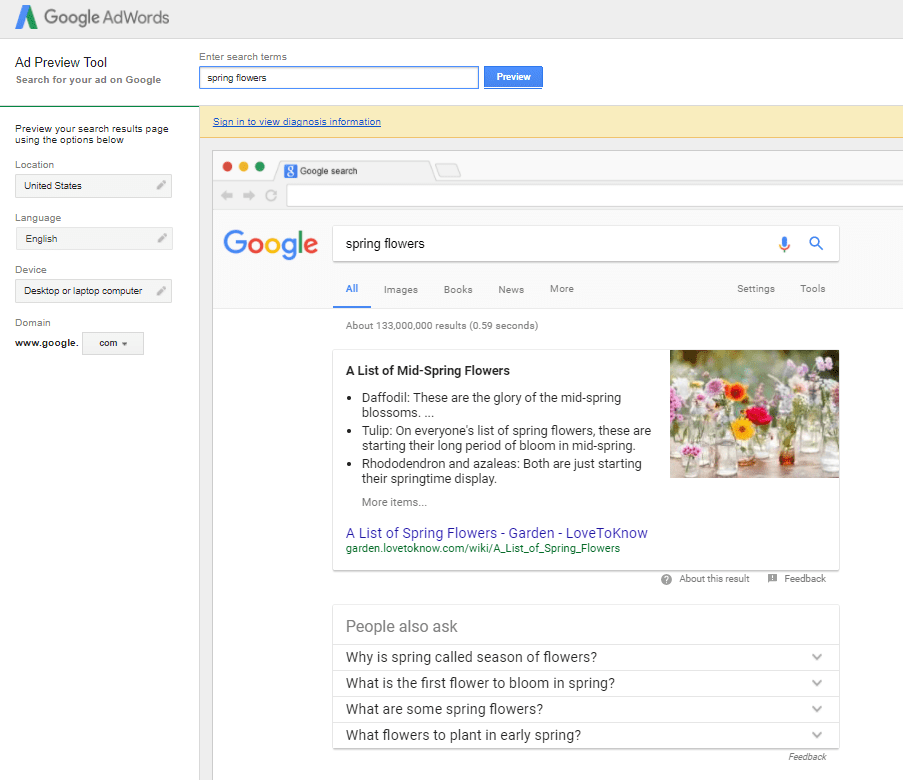Screen dimensions: 903x780
Task: Open the domain com dropdown
Action: point(113,343)
